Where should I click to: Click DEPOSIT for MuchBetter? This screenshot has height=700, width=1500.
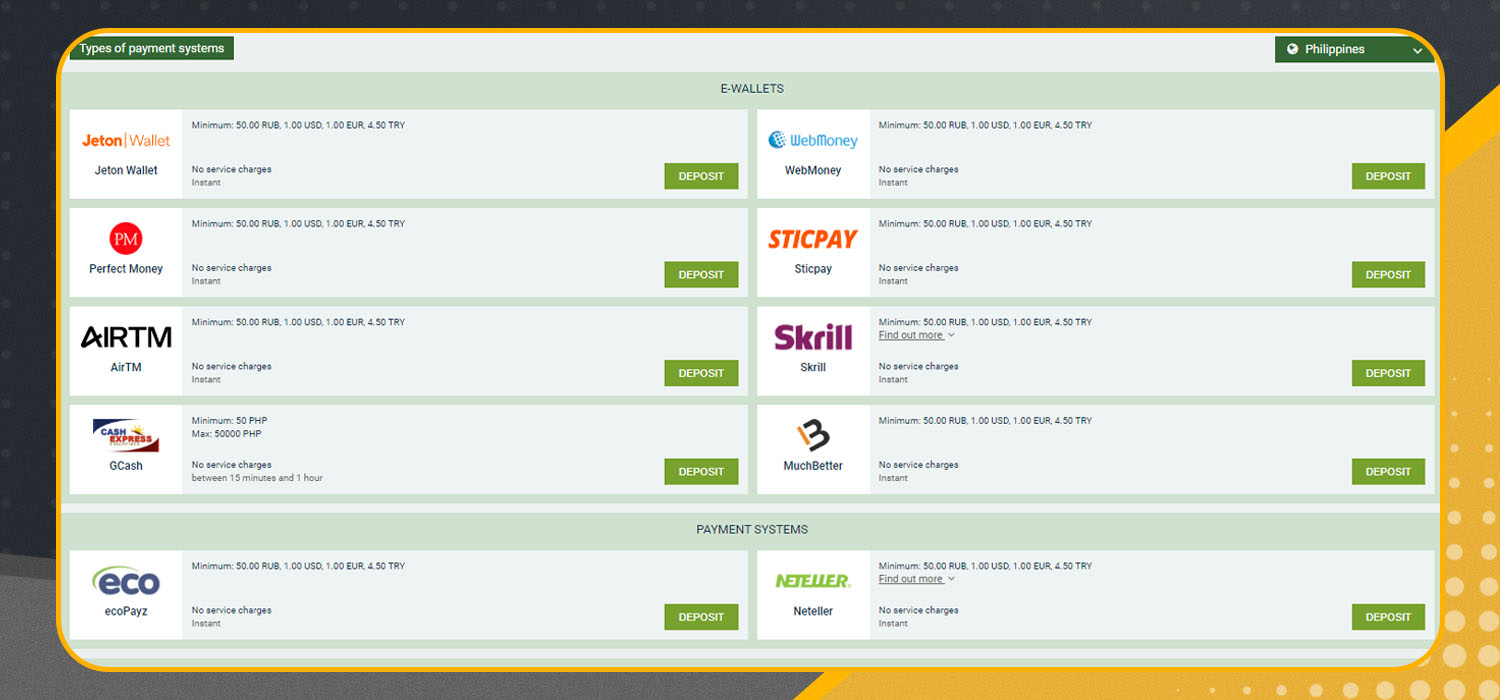1388,471
